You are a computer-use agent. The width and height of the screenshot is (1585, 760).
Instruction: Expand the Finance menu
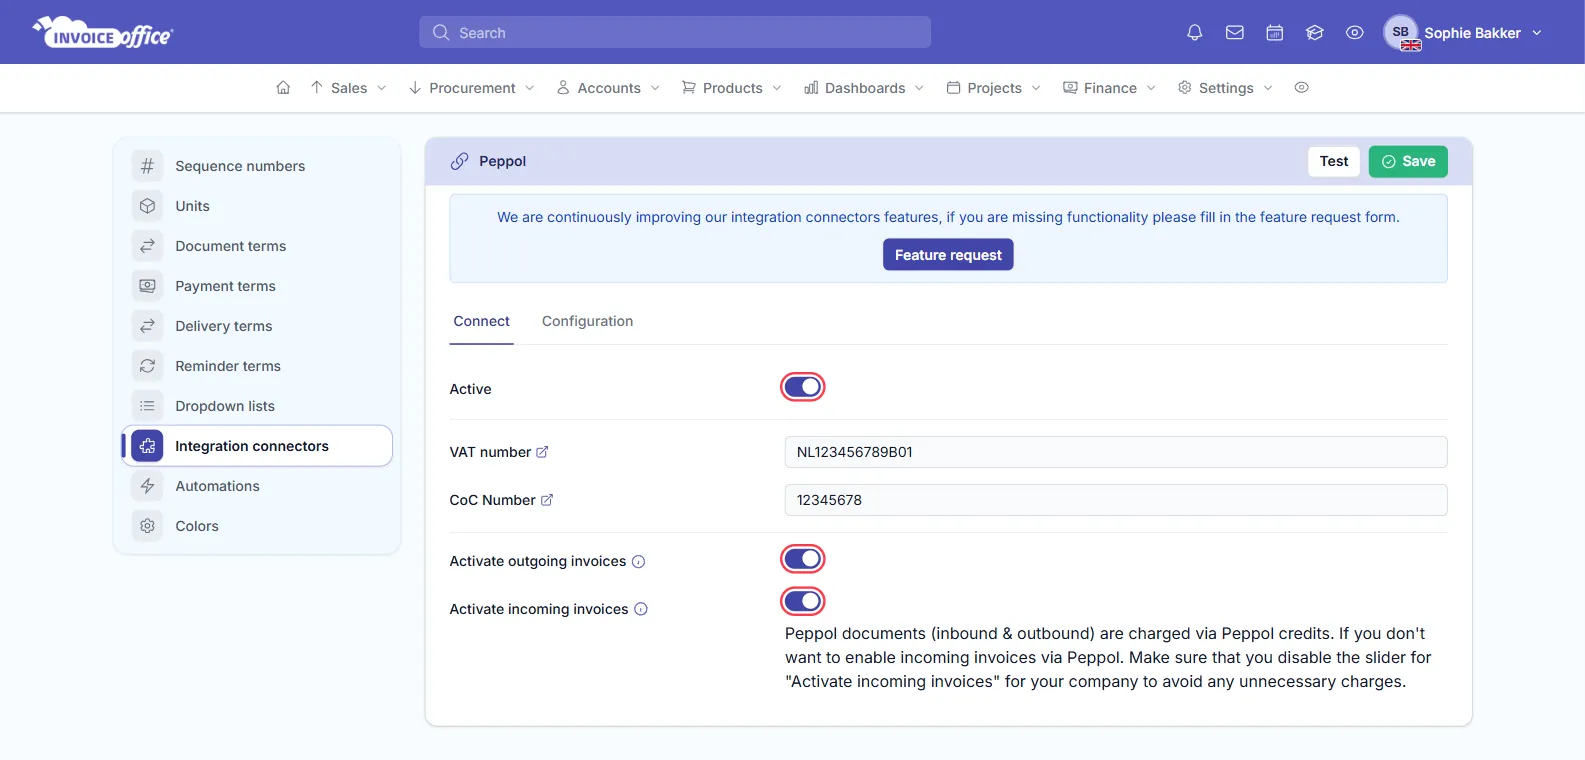tap(1109, 88)
